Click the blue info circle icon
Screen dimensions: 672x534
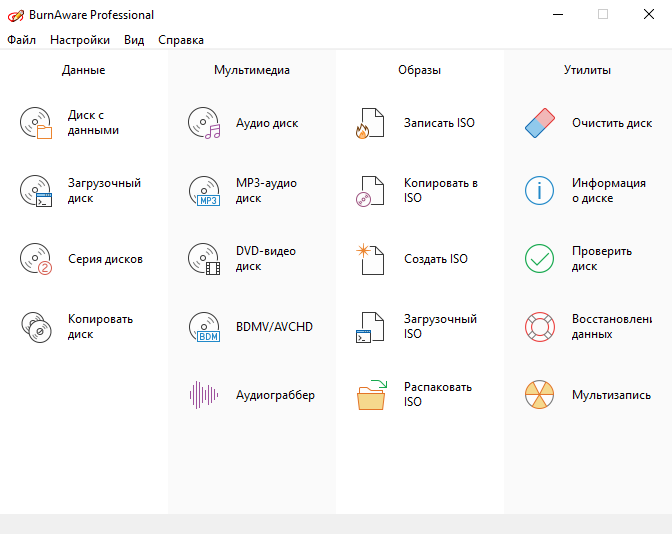coord(540,191)
